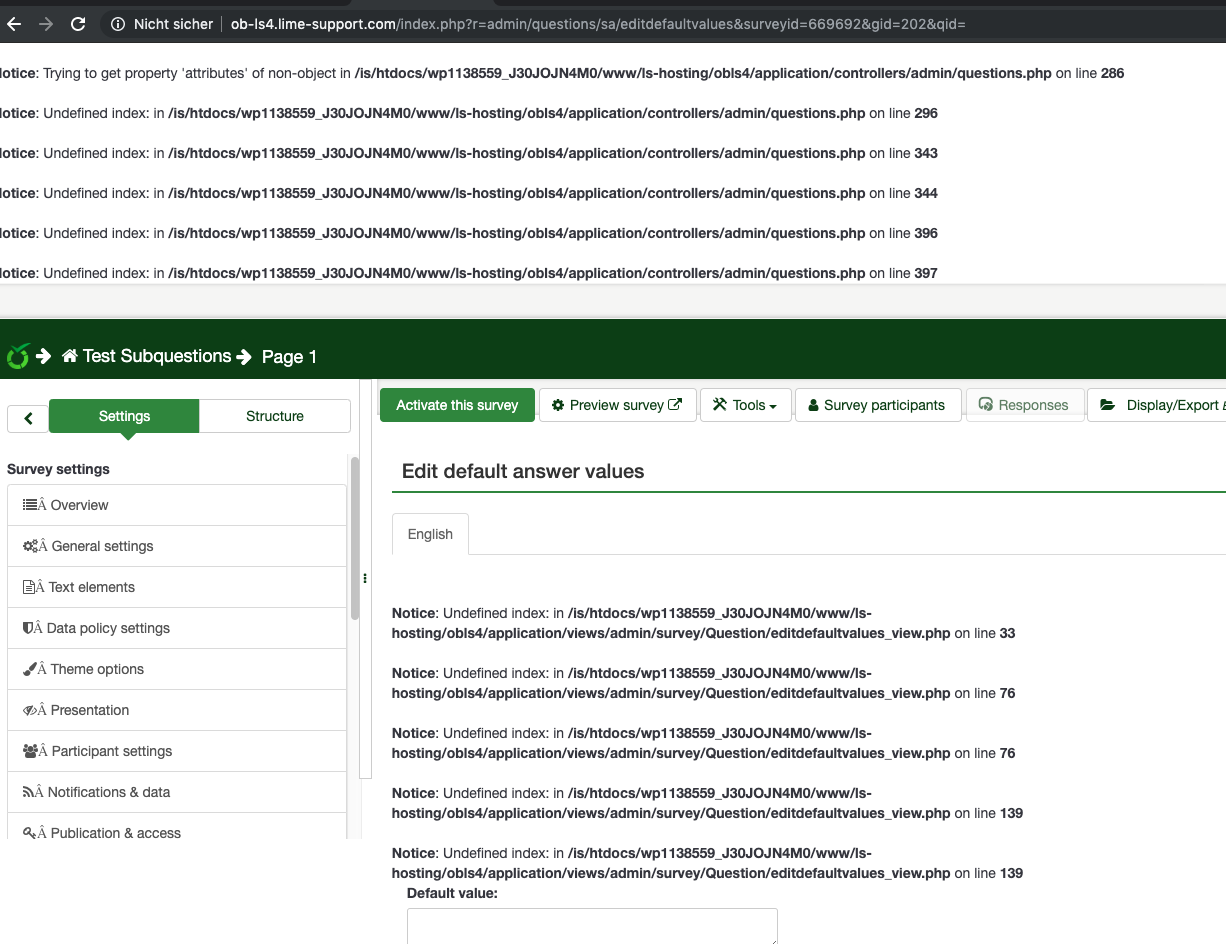Switch to the Structure tab
The height and width of the screenshot is (944, 1226).
point(274,416)
